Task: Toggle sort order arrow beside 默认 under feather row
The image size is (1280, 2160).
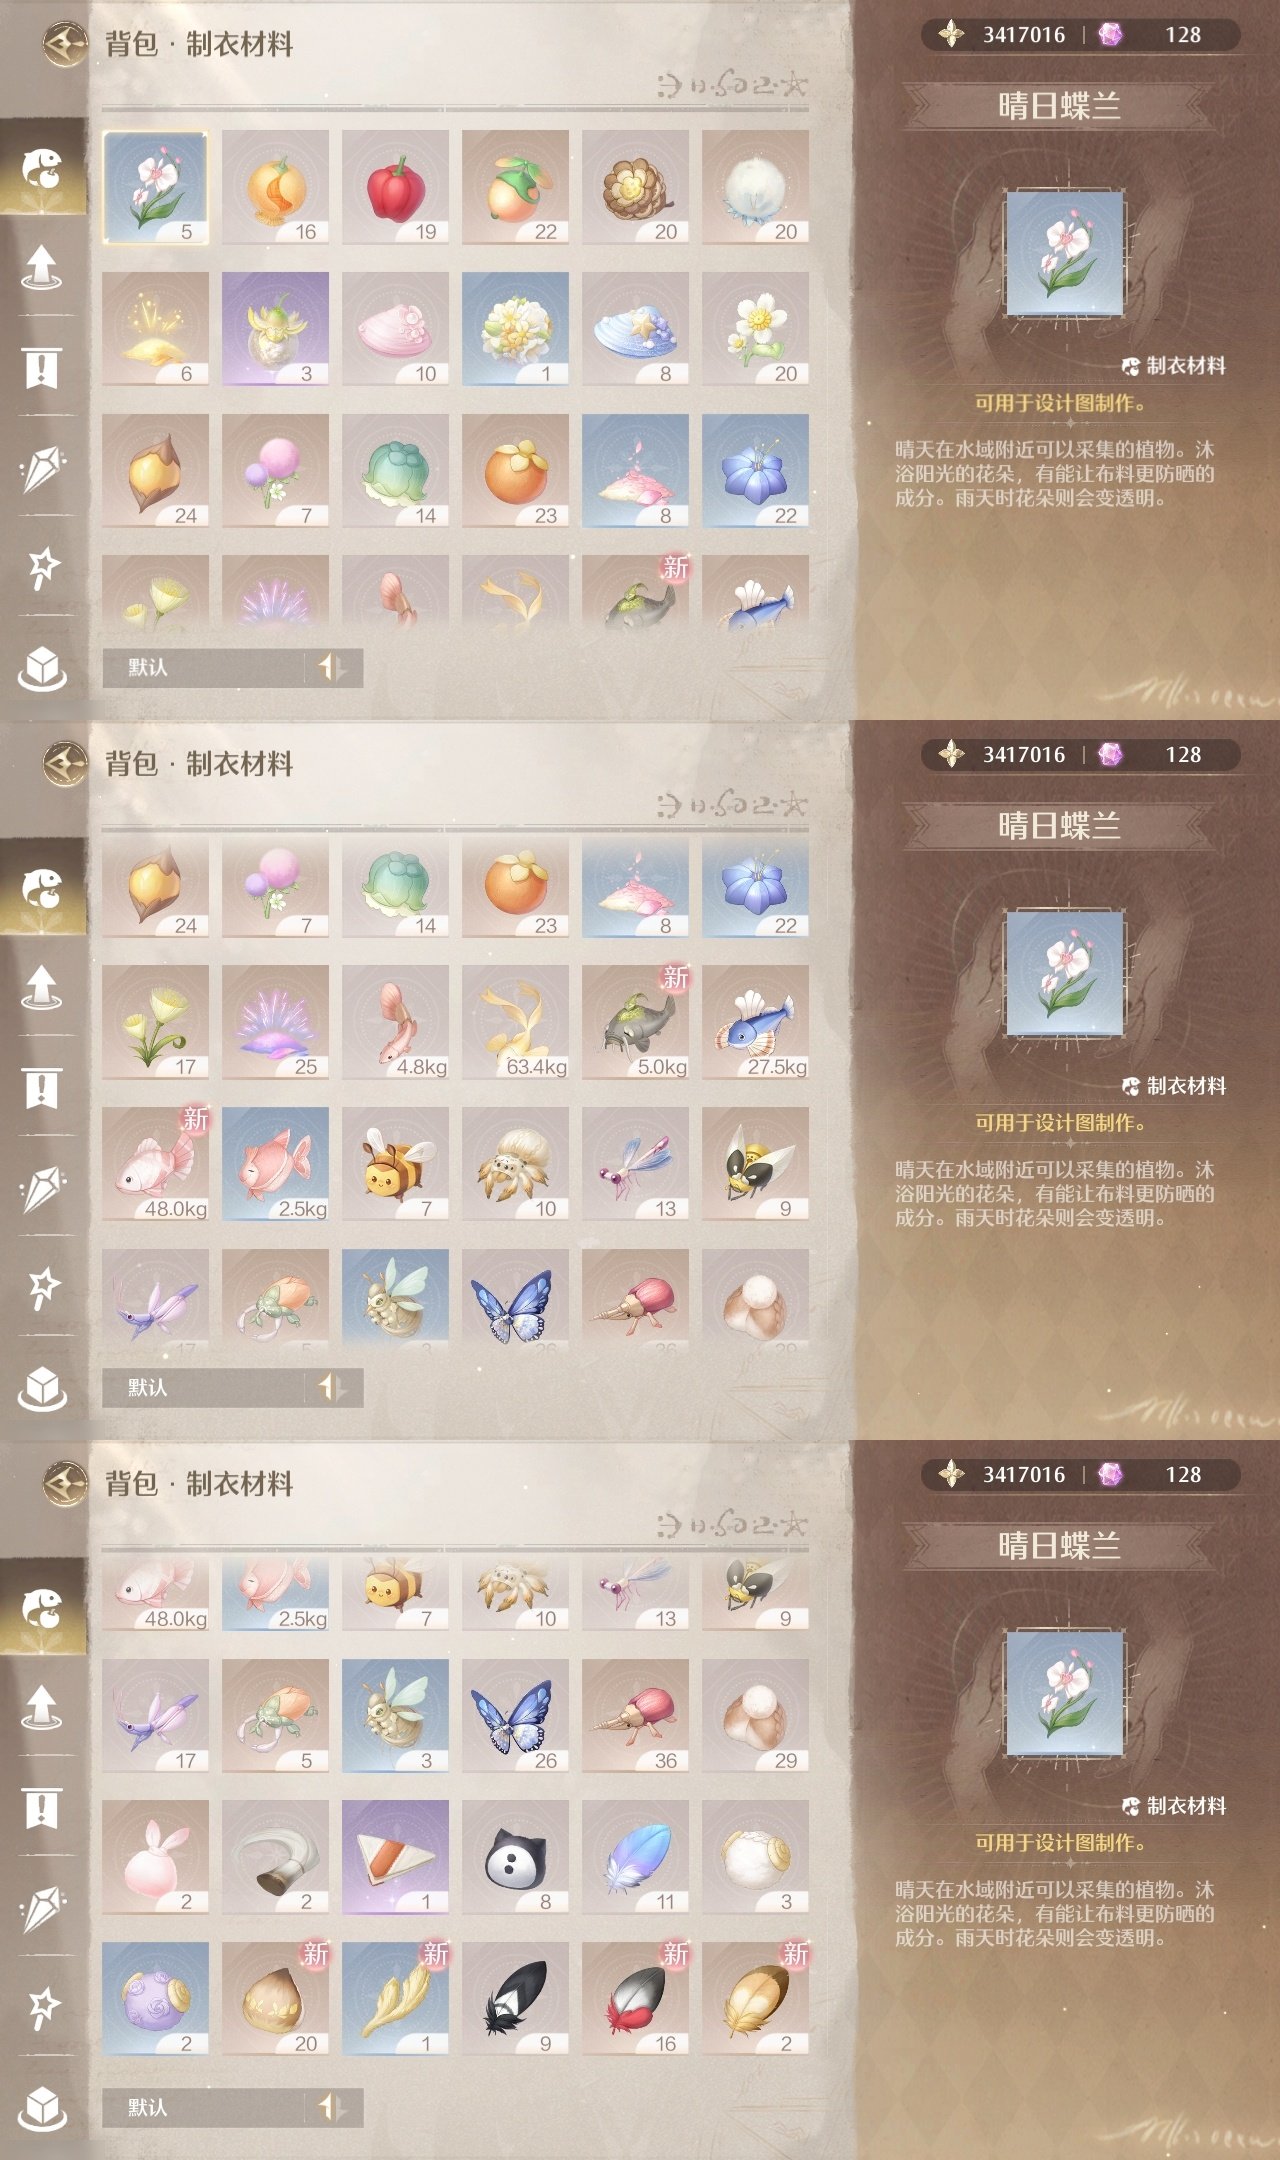Action: pos(333,2107)
